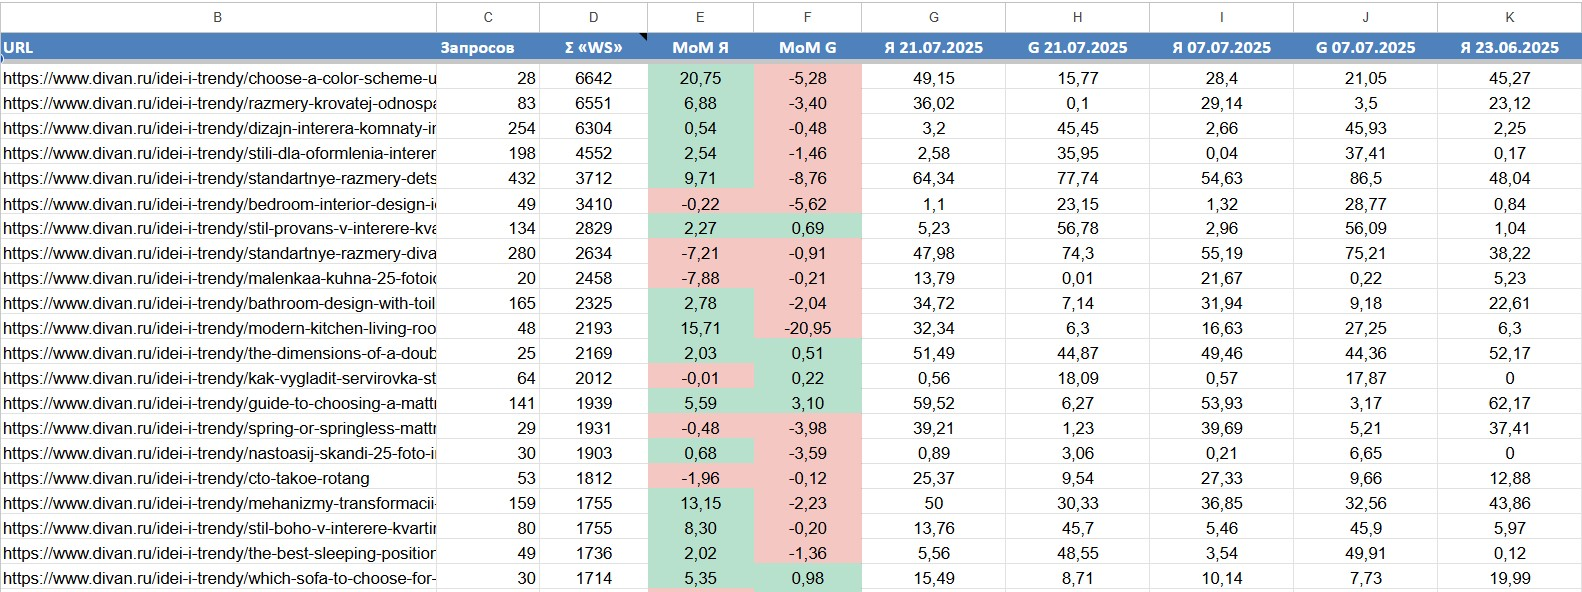Click the URL header cell
This screenshot has height=592, width=1582.
click(x=18, y=47)
